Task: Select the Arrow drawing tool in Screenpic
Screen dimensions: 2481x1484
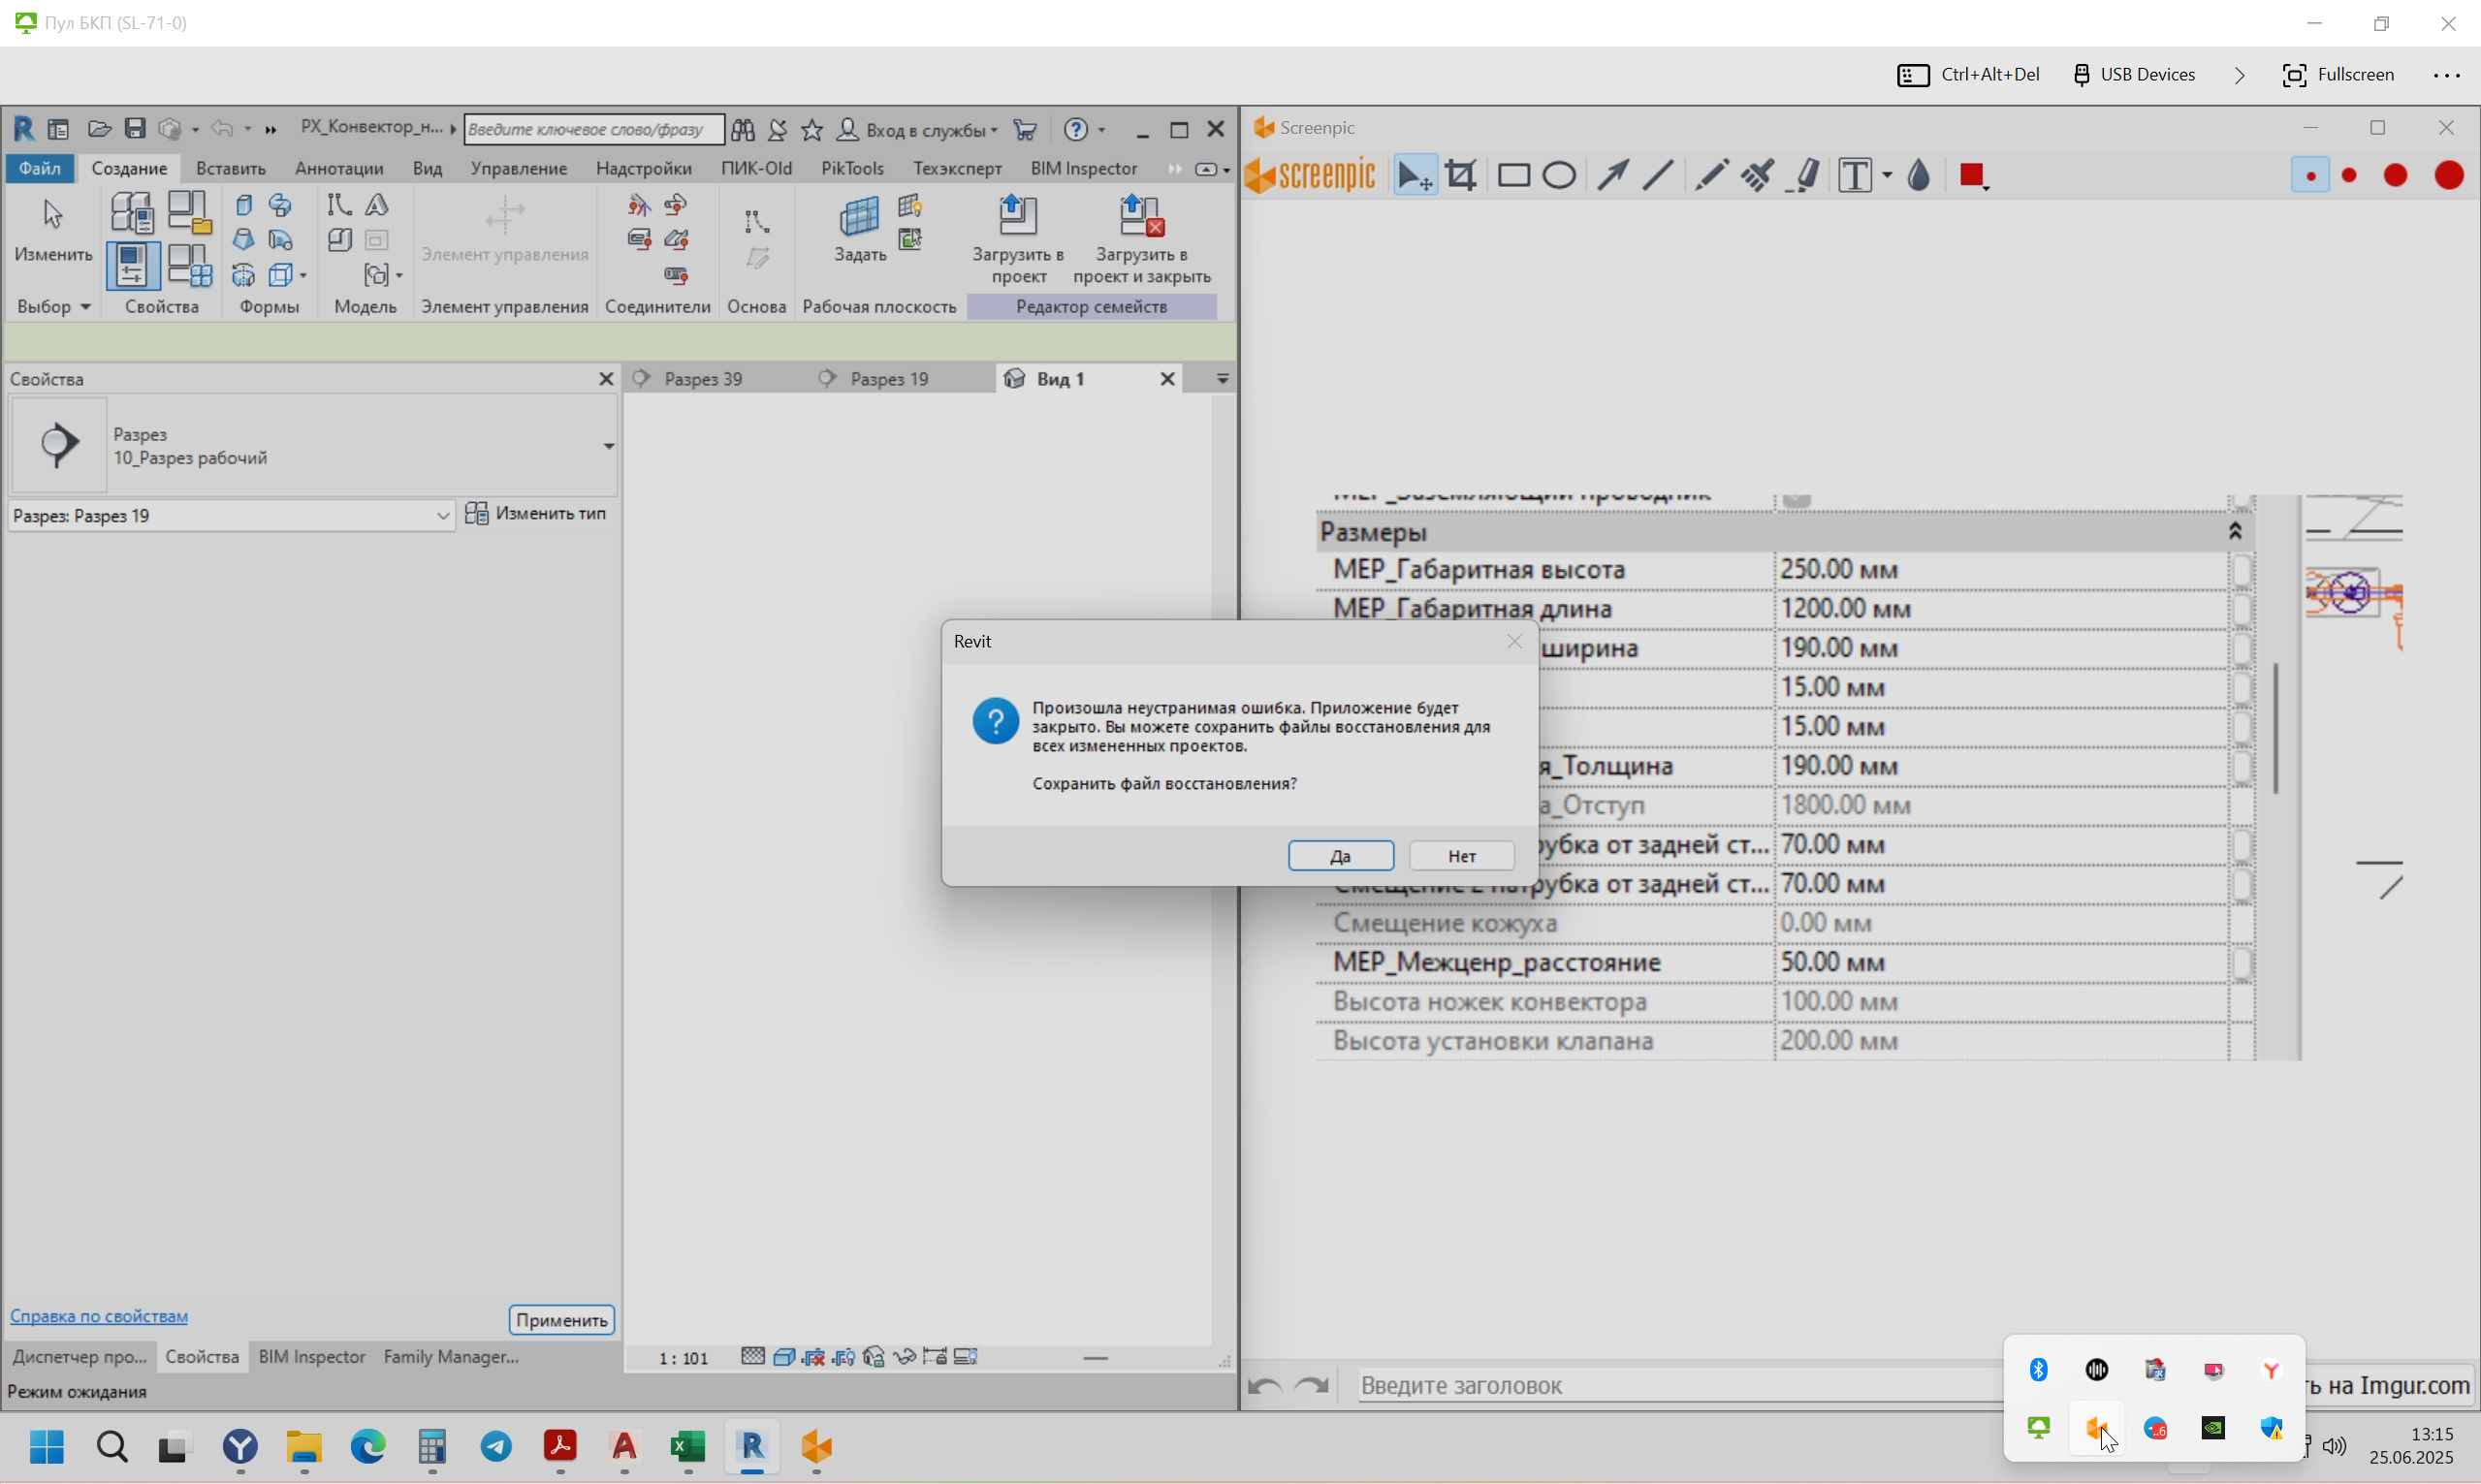Action: click(x=1611, y=176)
